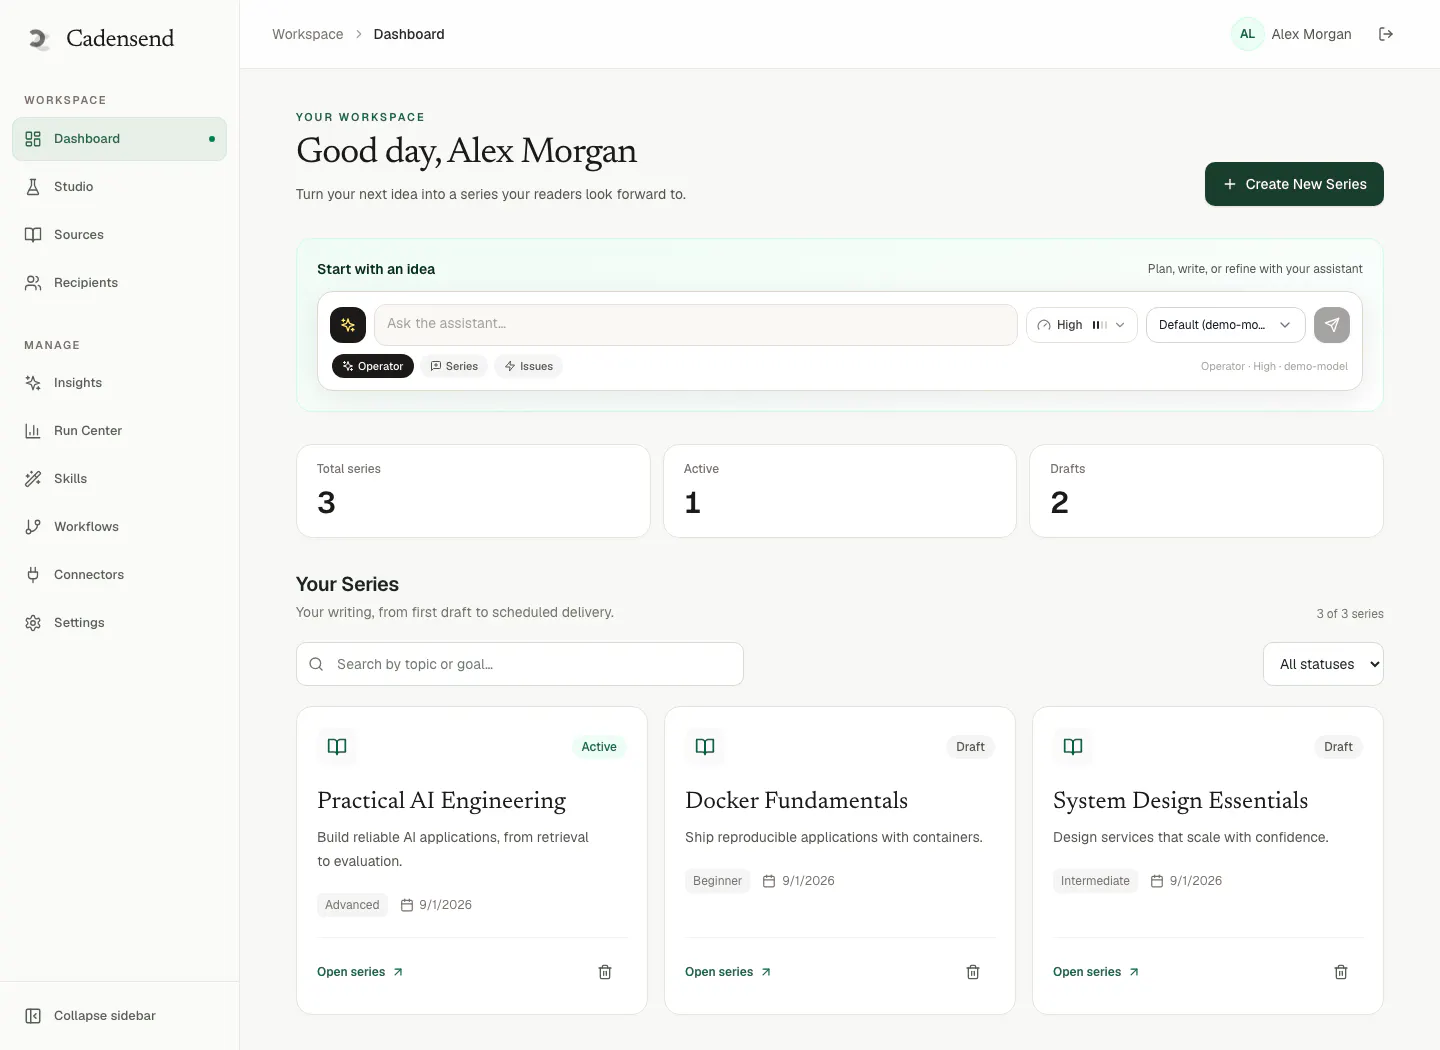The width and height of the screenshot is (1440, 1050).
Task: Click the Docker Fundamentals title
Action: [796, 800]
